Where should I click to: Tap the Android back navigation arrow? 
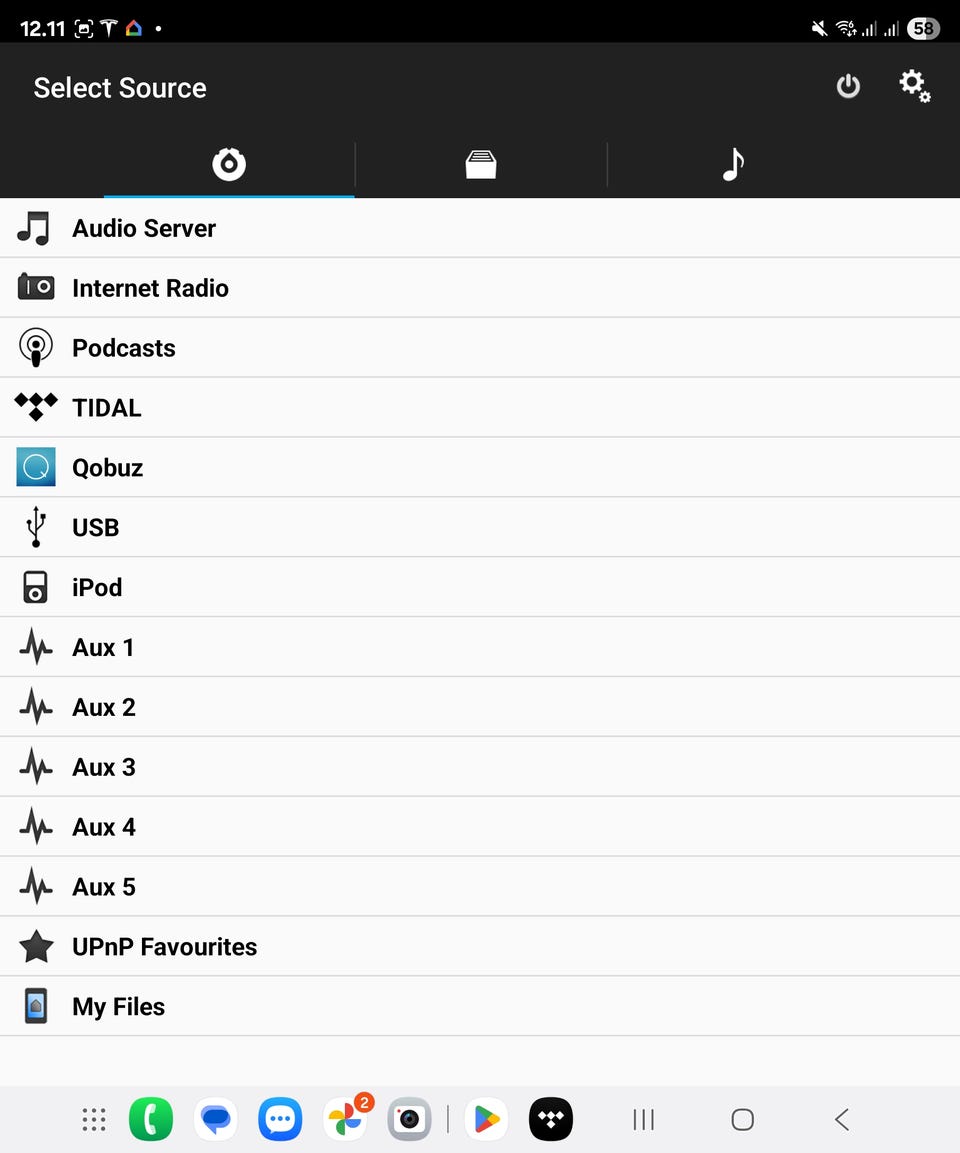point(842,1119)
